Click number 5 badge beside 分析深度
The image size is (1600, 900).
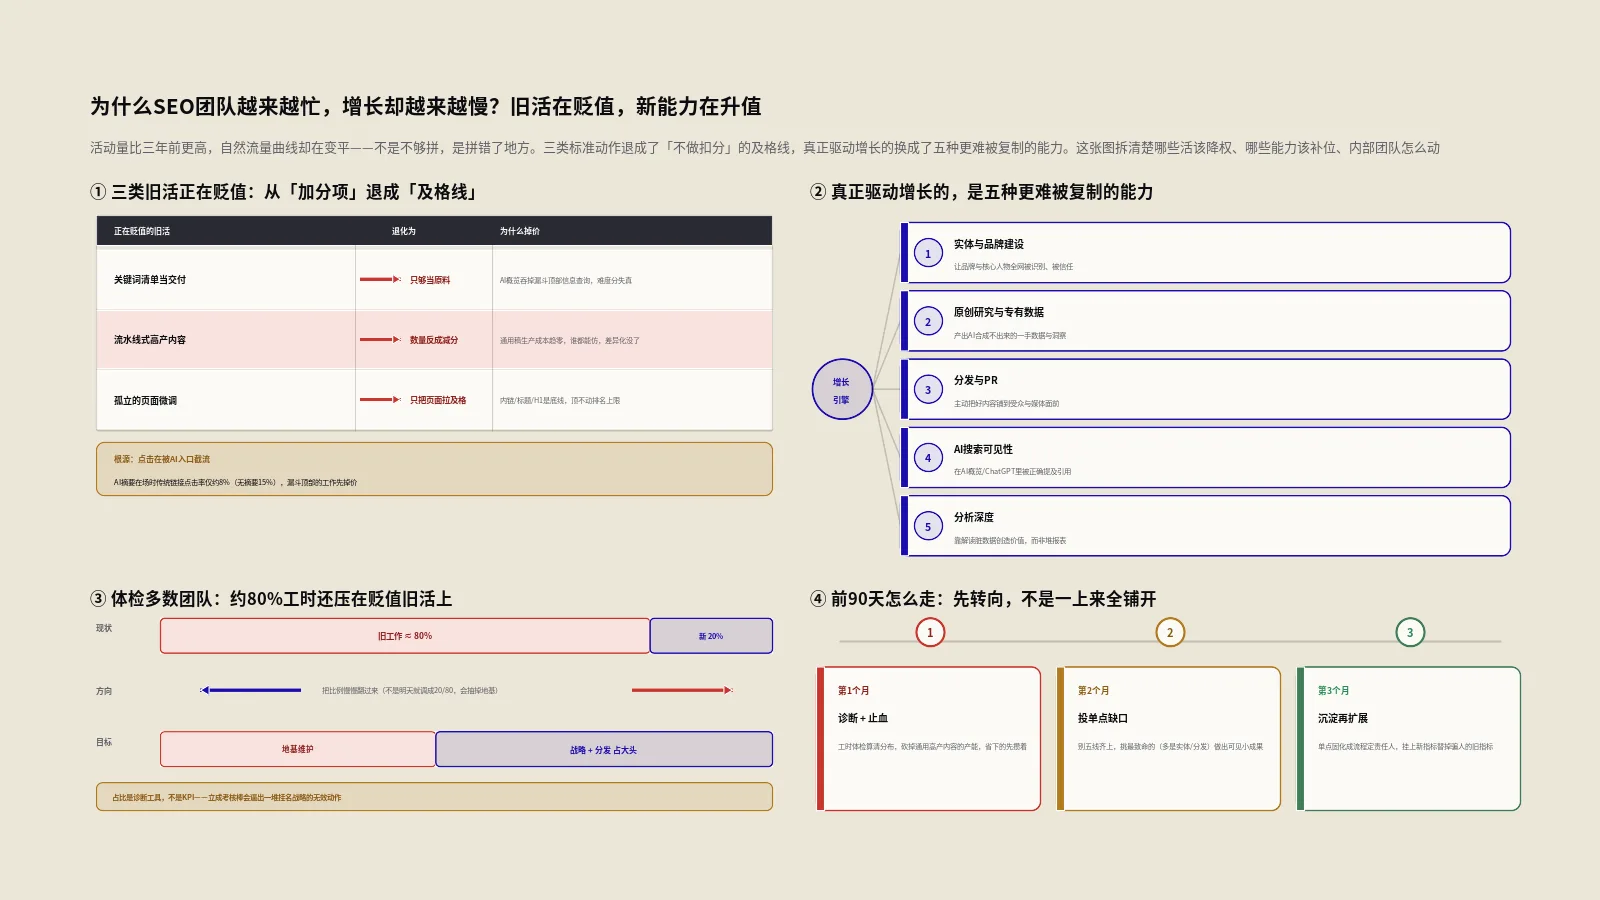928,526
